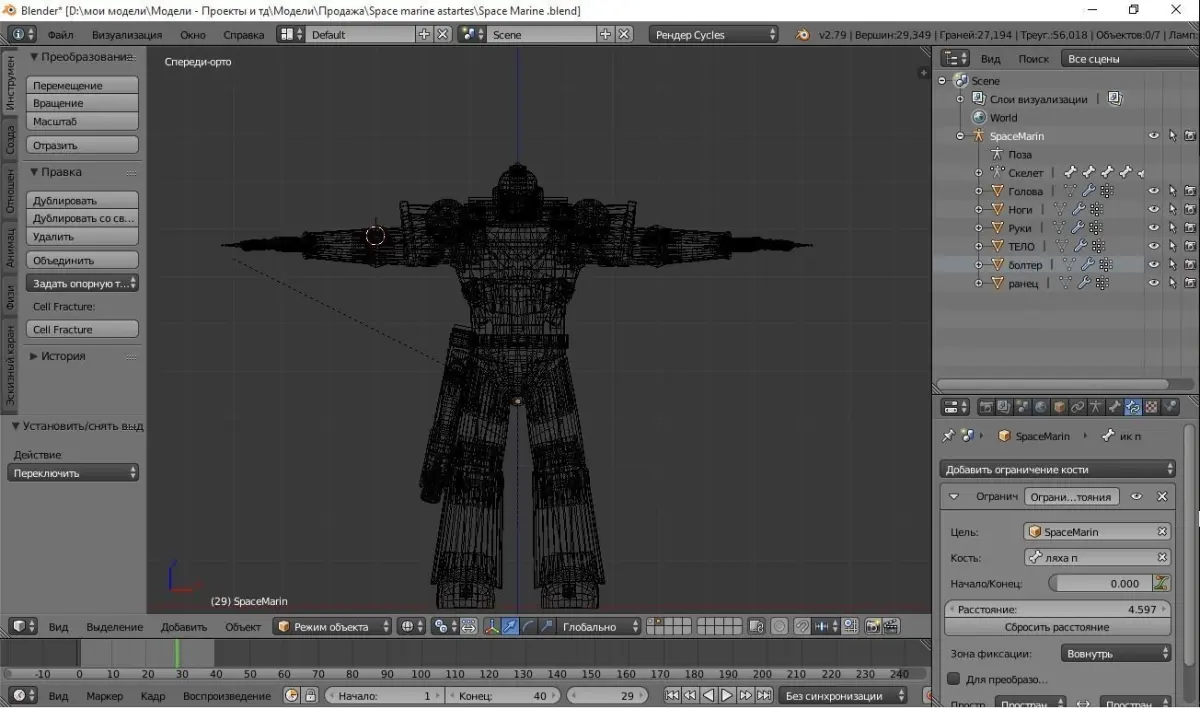Screen dimensions: 1200x709
Task: Select the scale manipulator icon
Action: [x=546, y=626]
